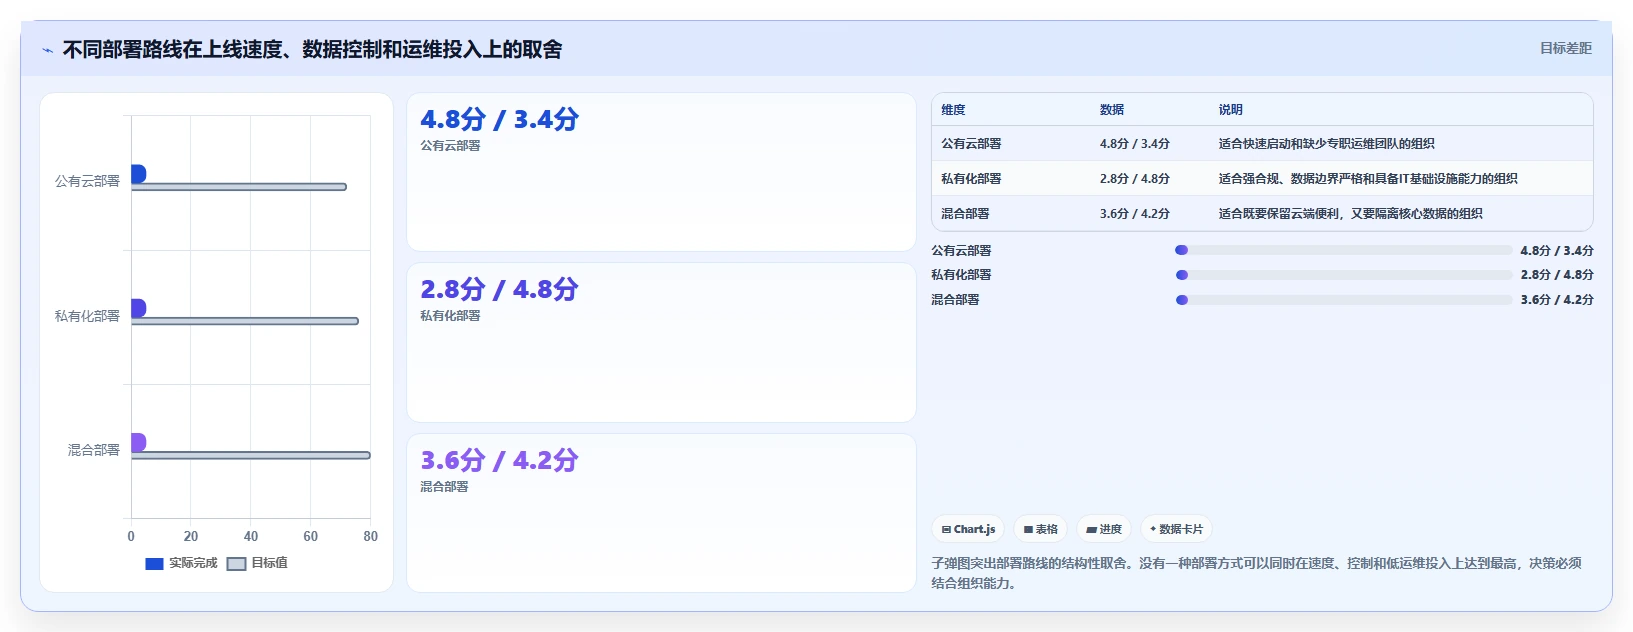
Task: Click progress value 4.8分 / 3.4分
Action: click(x=1557, y=251)
